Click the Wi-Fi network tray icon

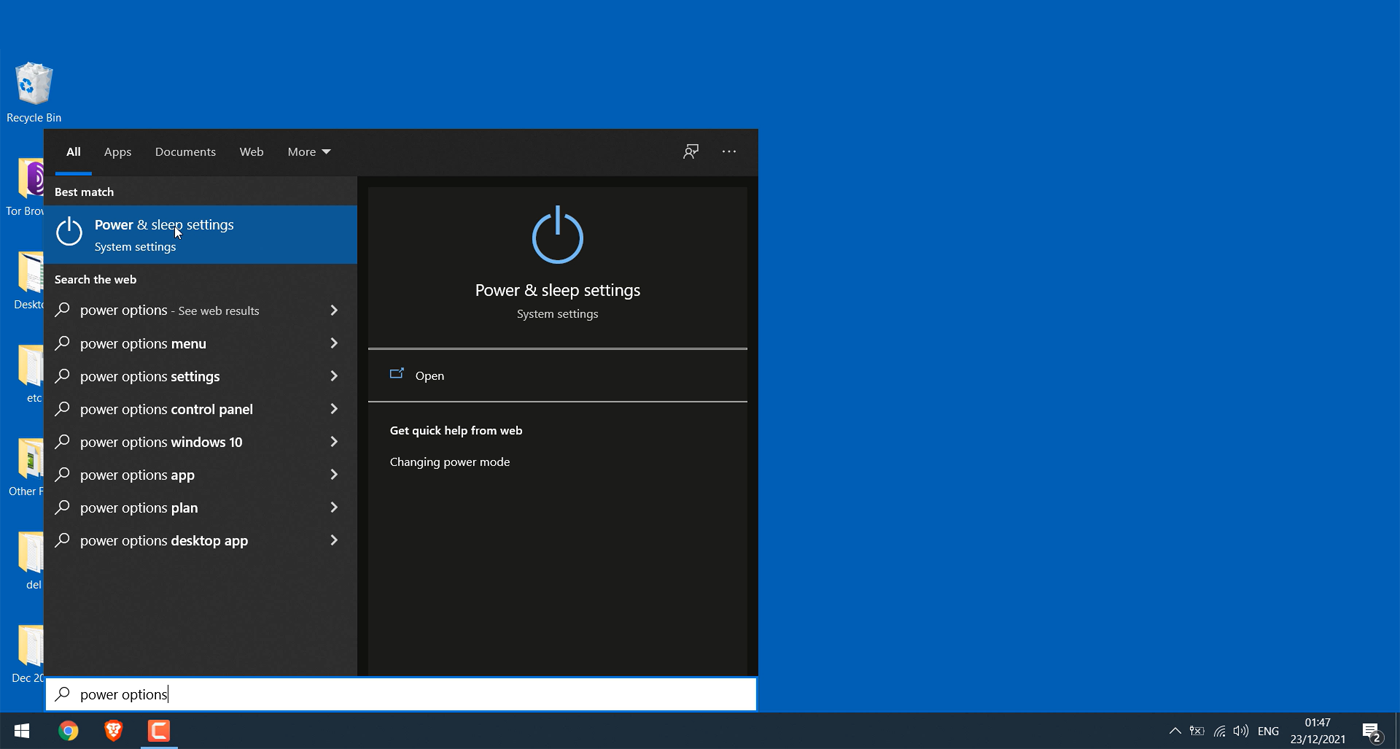1219,732
